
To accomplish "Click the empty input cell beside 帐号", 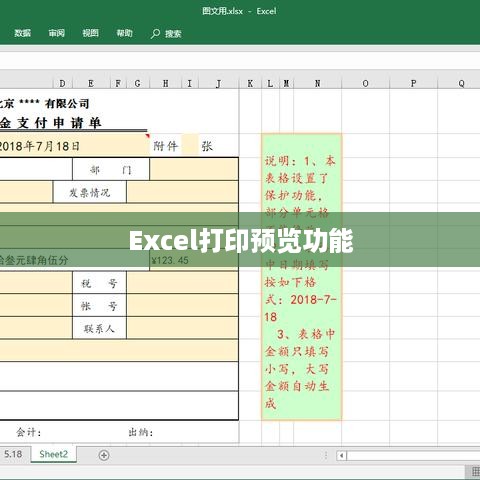I will [182, 306].
